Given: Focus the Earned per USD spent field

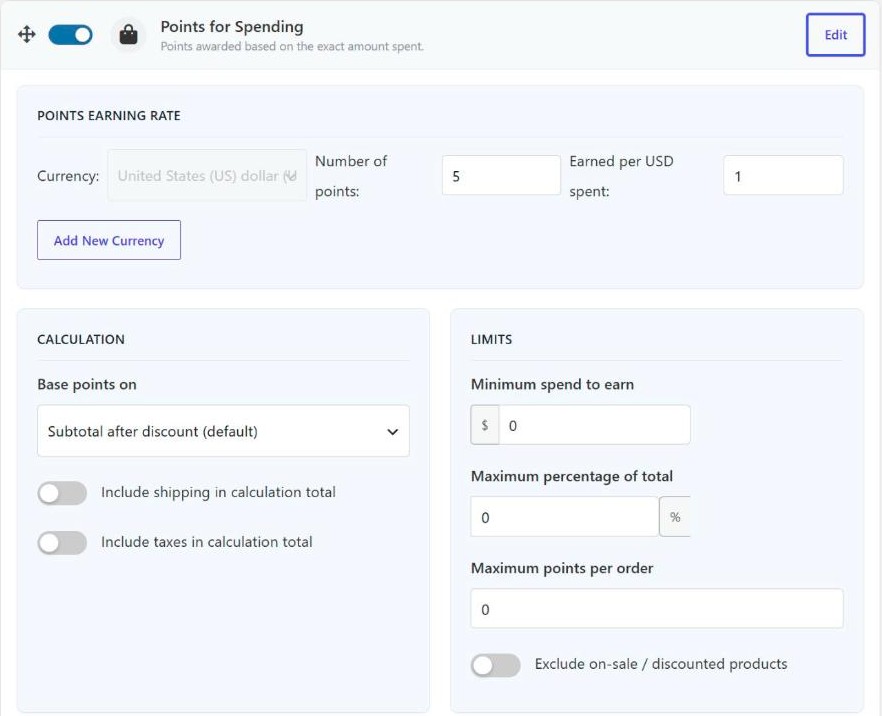Looking at the screenshot, I should [783, 175].
